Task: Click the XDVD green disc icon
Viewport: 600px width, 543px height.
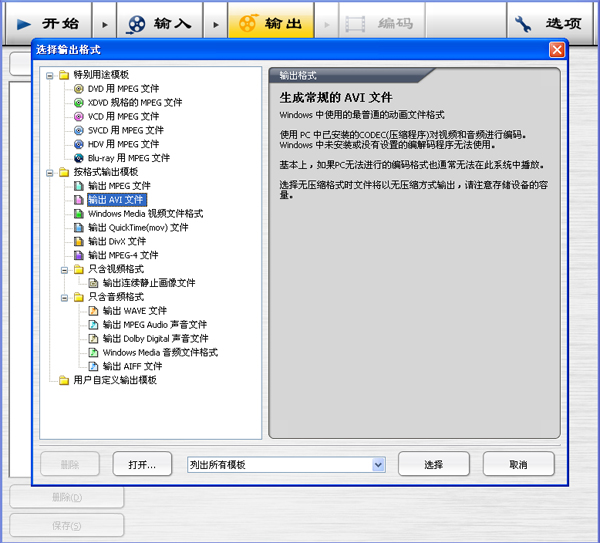Action: click(x=78, y=103)
